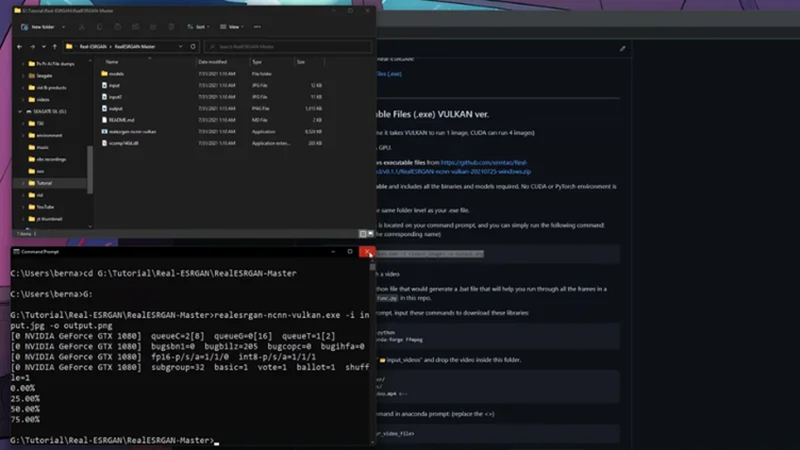
Task: Click the Command Prompt title bar icon
Action: click(16, 252)
